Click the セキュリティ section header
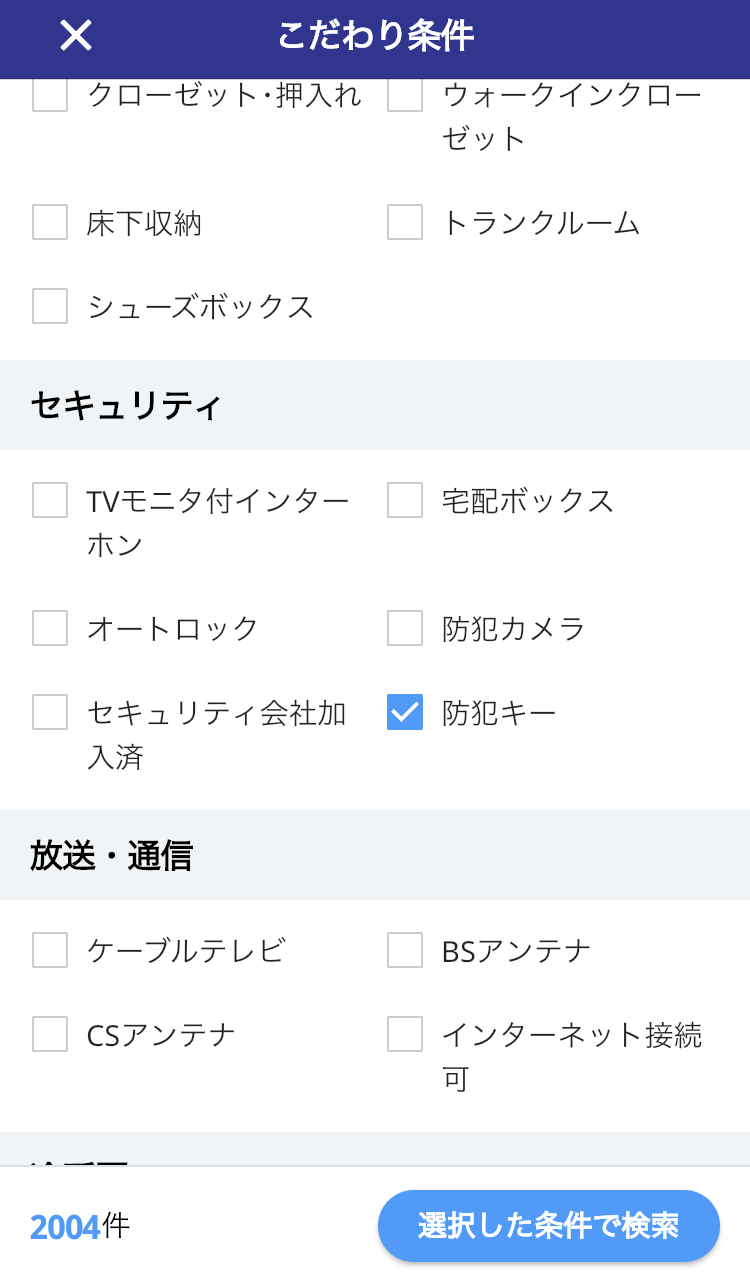 click(x=126, y=406)
